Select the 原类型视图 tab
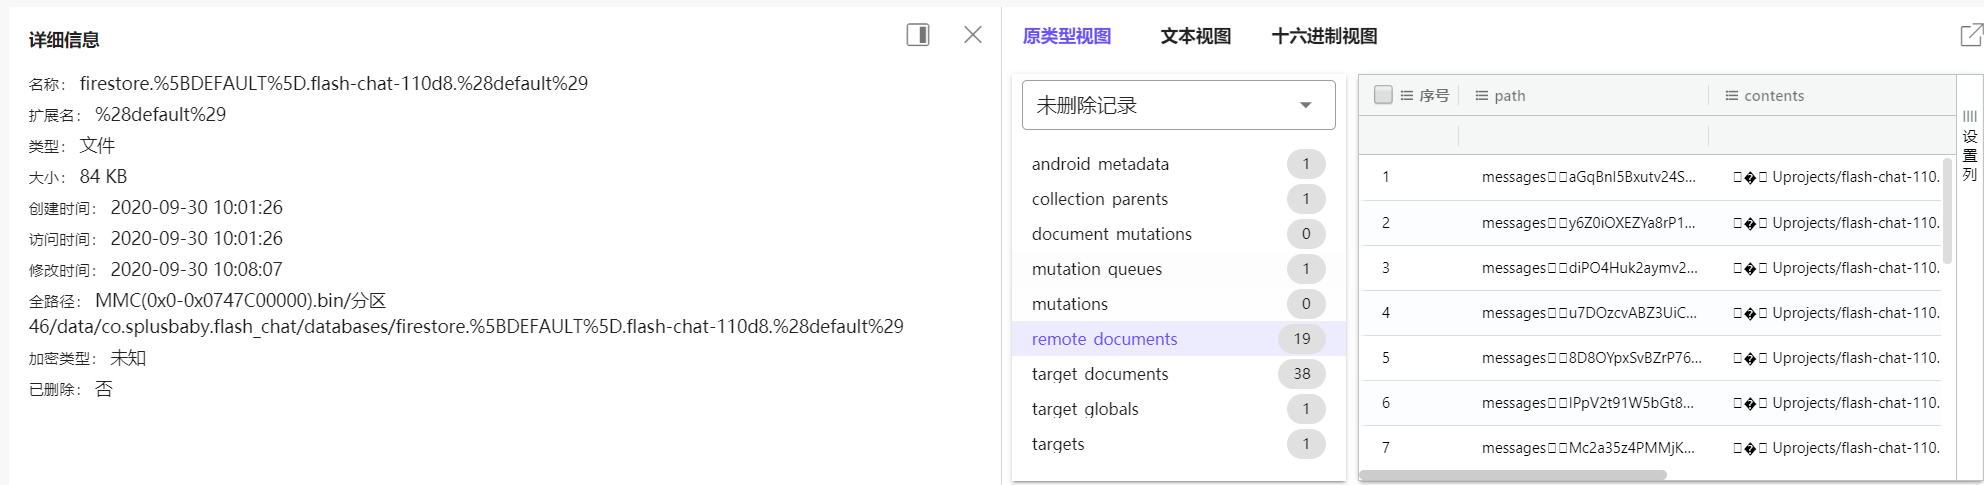The width and height of the screenshot is (1984, 485). pyautogui.click(x=1066, y=36)
